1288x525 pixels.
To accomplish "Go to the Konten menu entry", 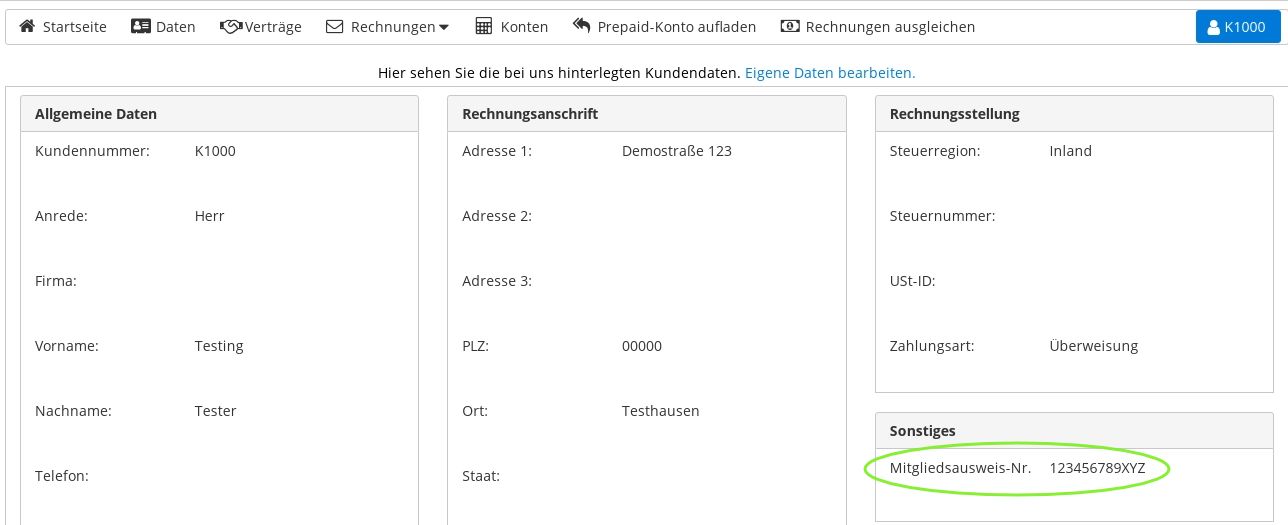I will coord(524,27).
